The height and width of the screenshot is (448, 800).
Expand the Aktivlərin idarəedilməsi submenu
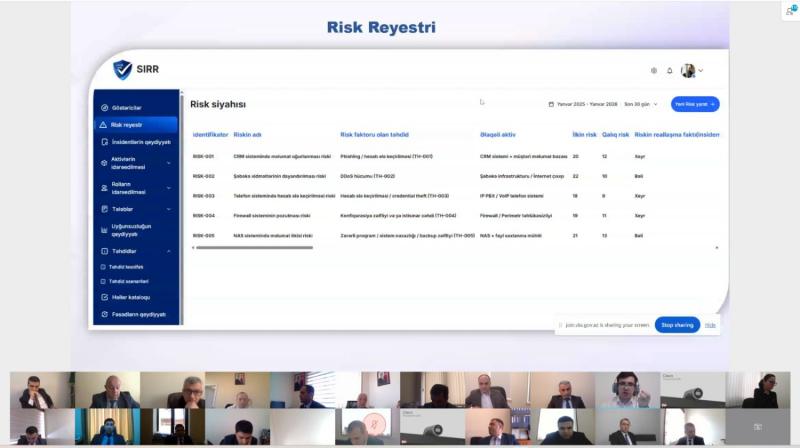pos(168,163)
